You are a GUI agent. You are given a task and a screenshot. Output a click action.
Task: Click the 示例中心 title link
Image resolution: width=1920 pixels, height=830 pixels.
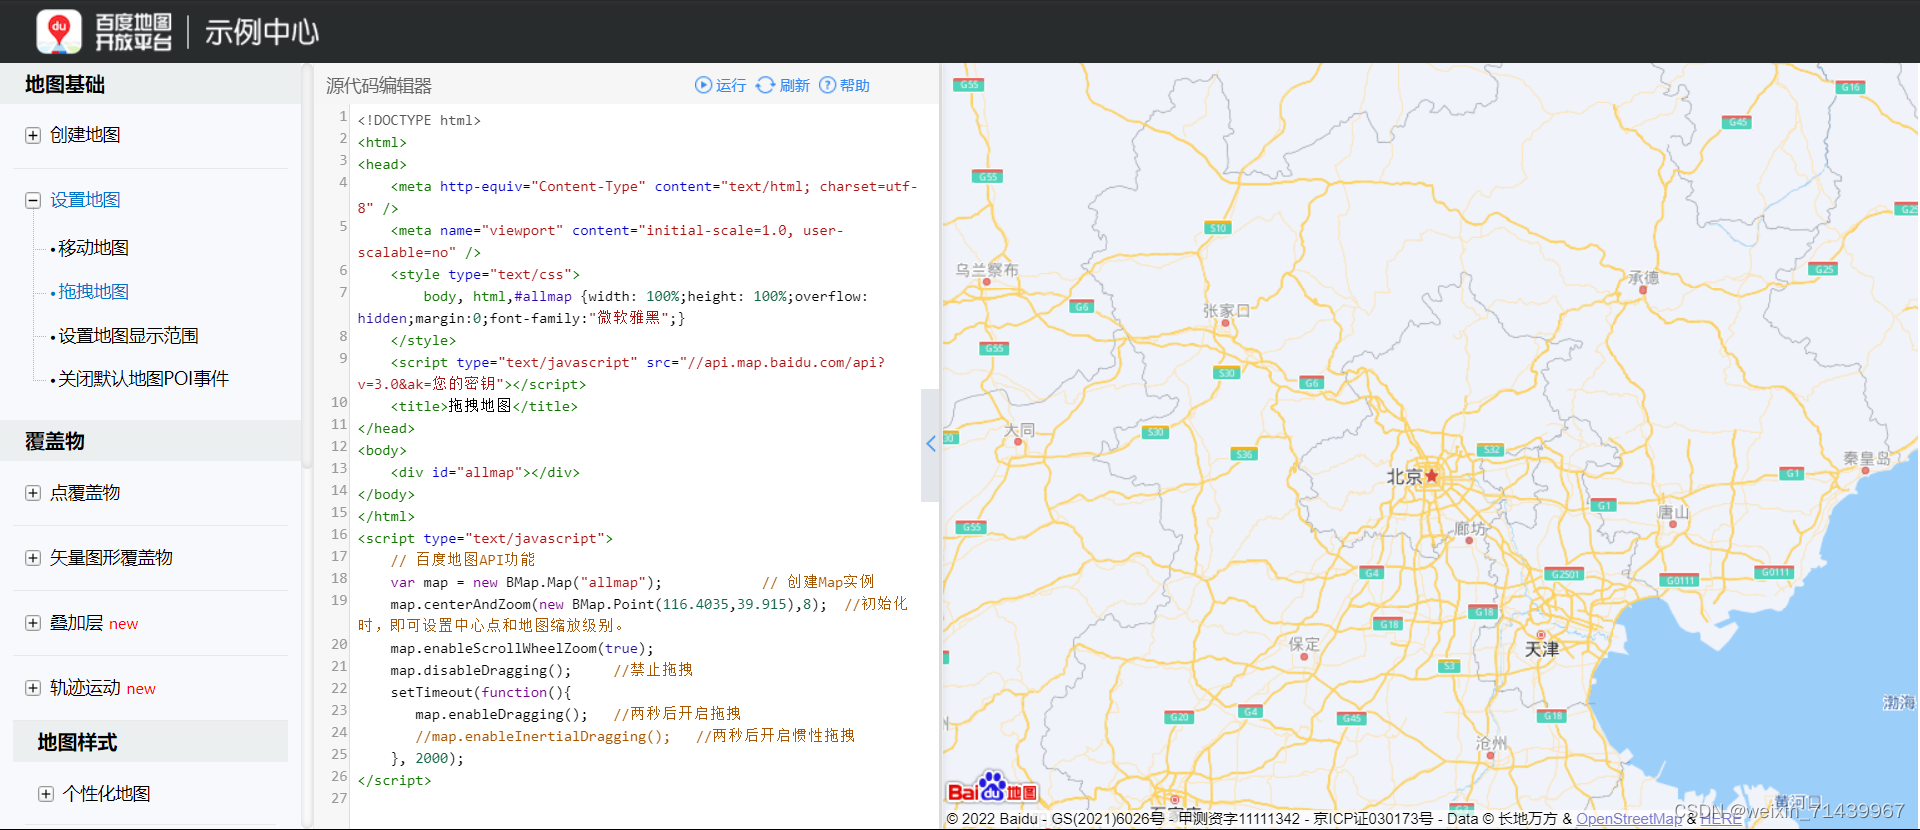(x=262, y=32)
